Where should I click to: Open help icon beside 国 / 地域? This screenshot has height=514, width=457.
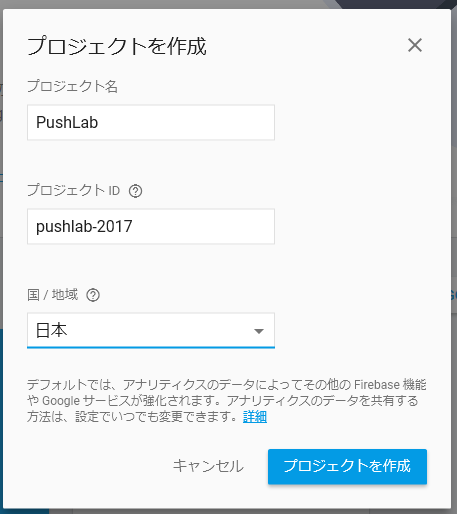click(x=93, y=295)
